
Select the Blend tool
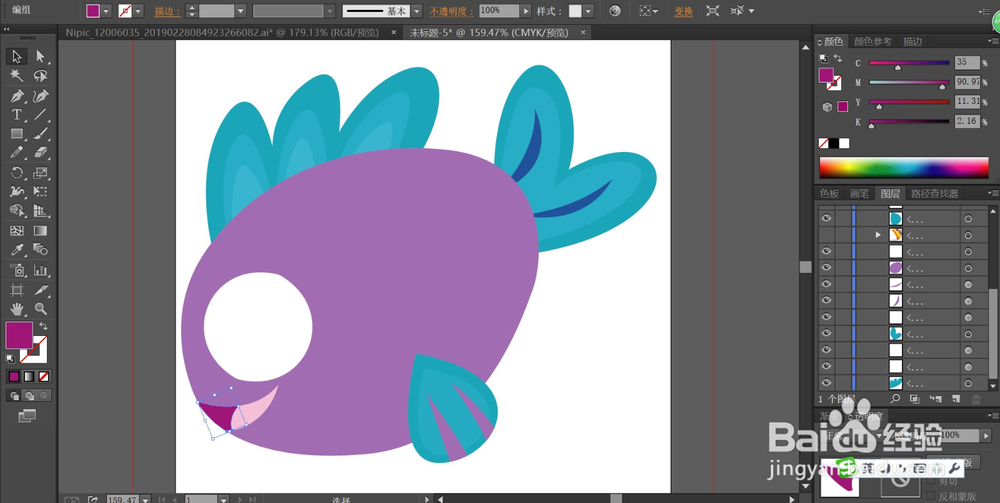pos(41,249)
